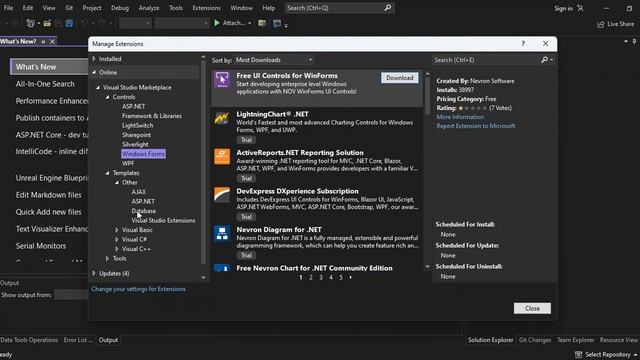Go to results page 5

click(x=341, y=278)
